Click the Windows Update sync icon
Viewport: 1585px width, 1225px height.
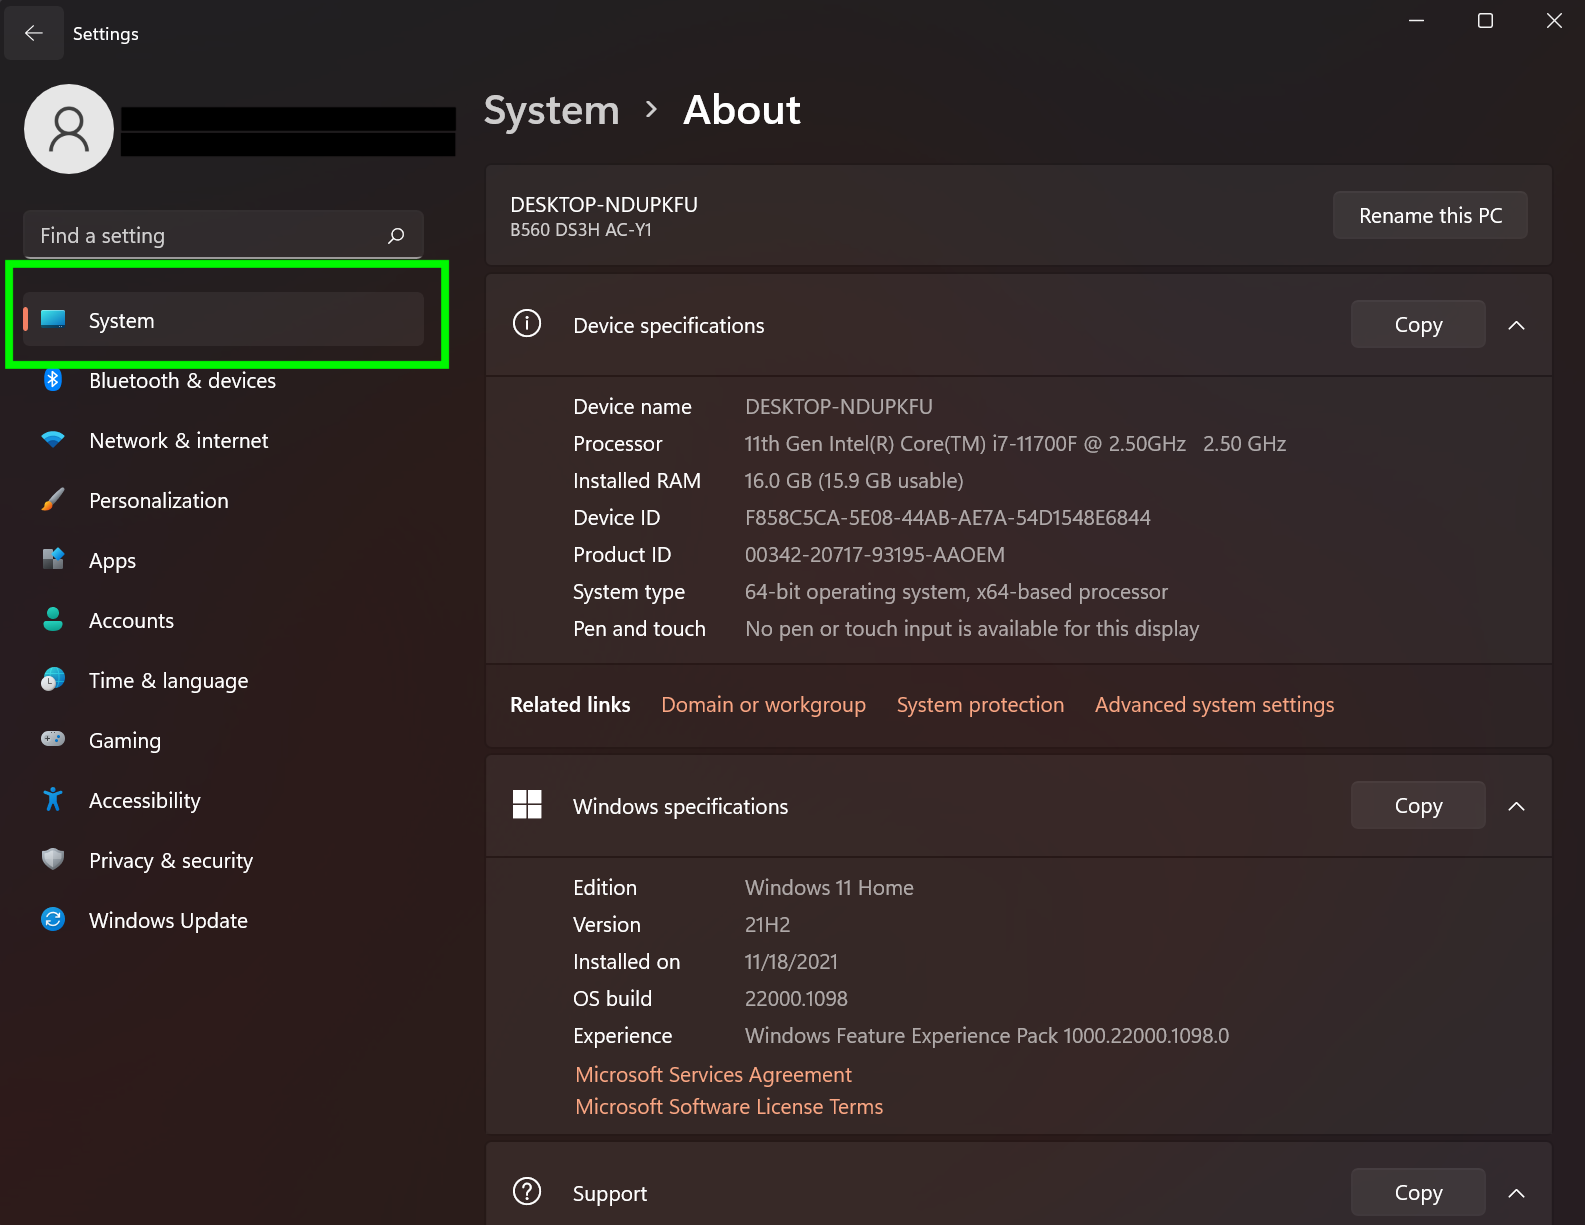coord(53,920)
